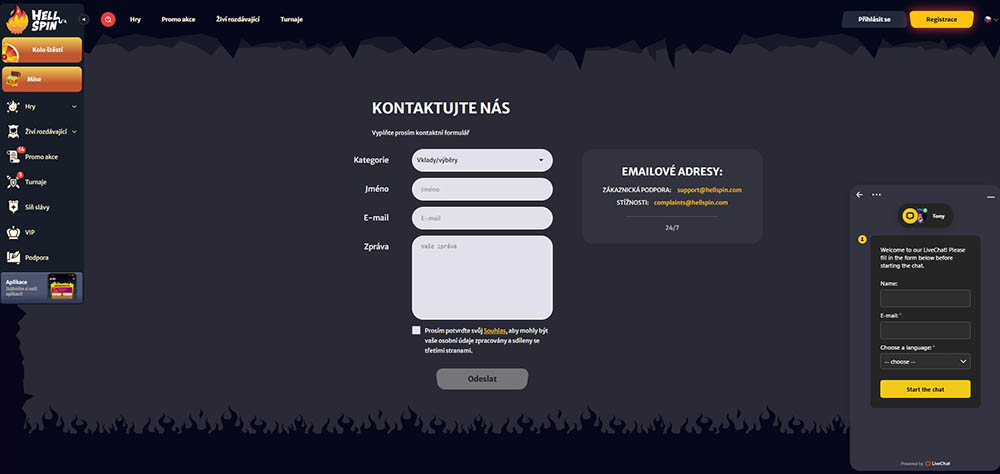Expand Živí rozdávající sidebar chevron

click(x=75, y=132)
